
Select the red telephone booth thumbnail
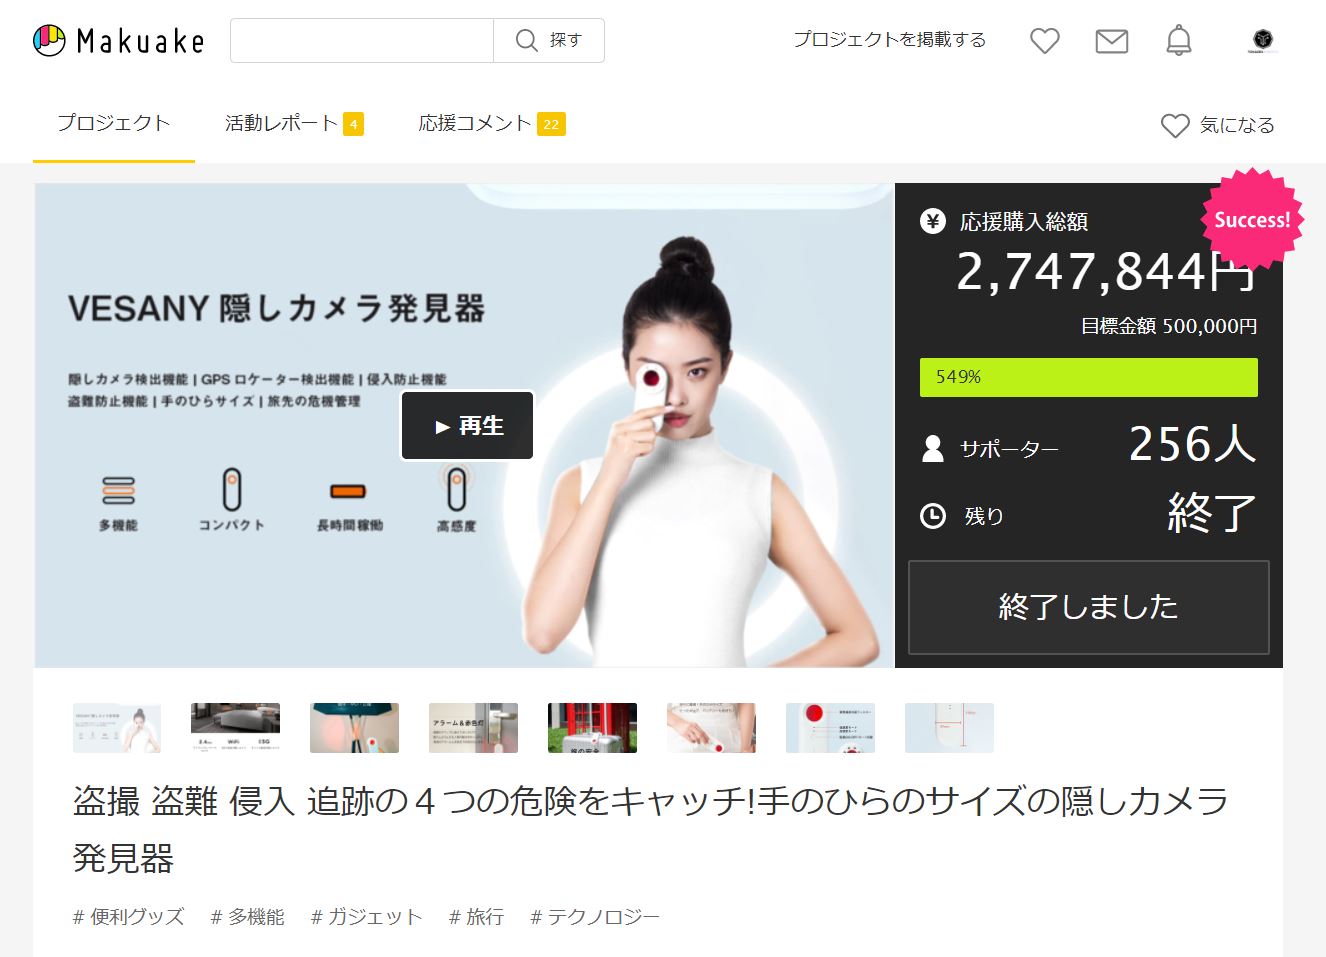coord(593,728)
